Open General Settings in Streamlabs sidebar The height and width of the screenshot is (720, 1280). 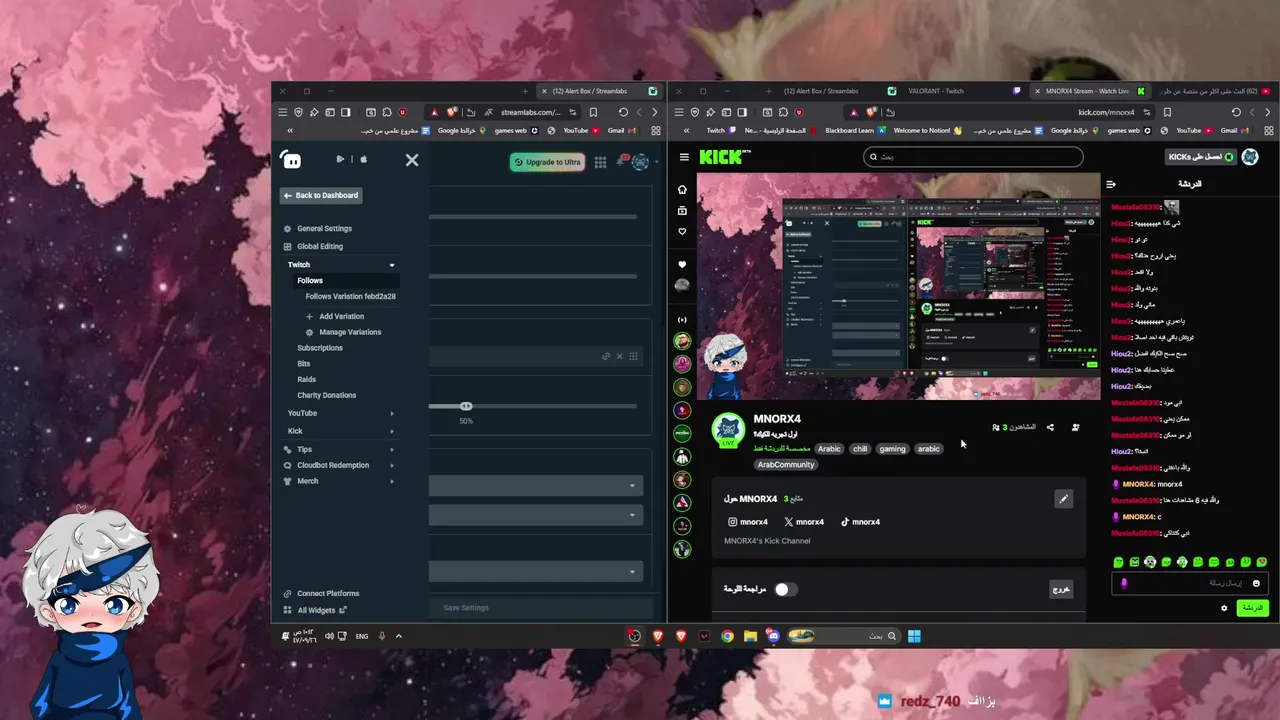click(x=324, y=228)
